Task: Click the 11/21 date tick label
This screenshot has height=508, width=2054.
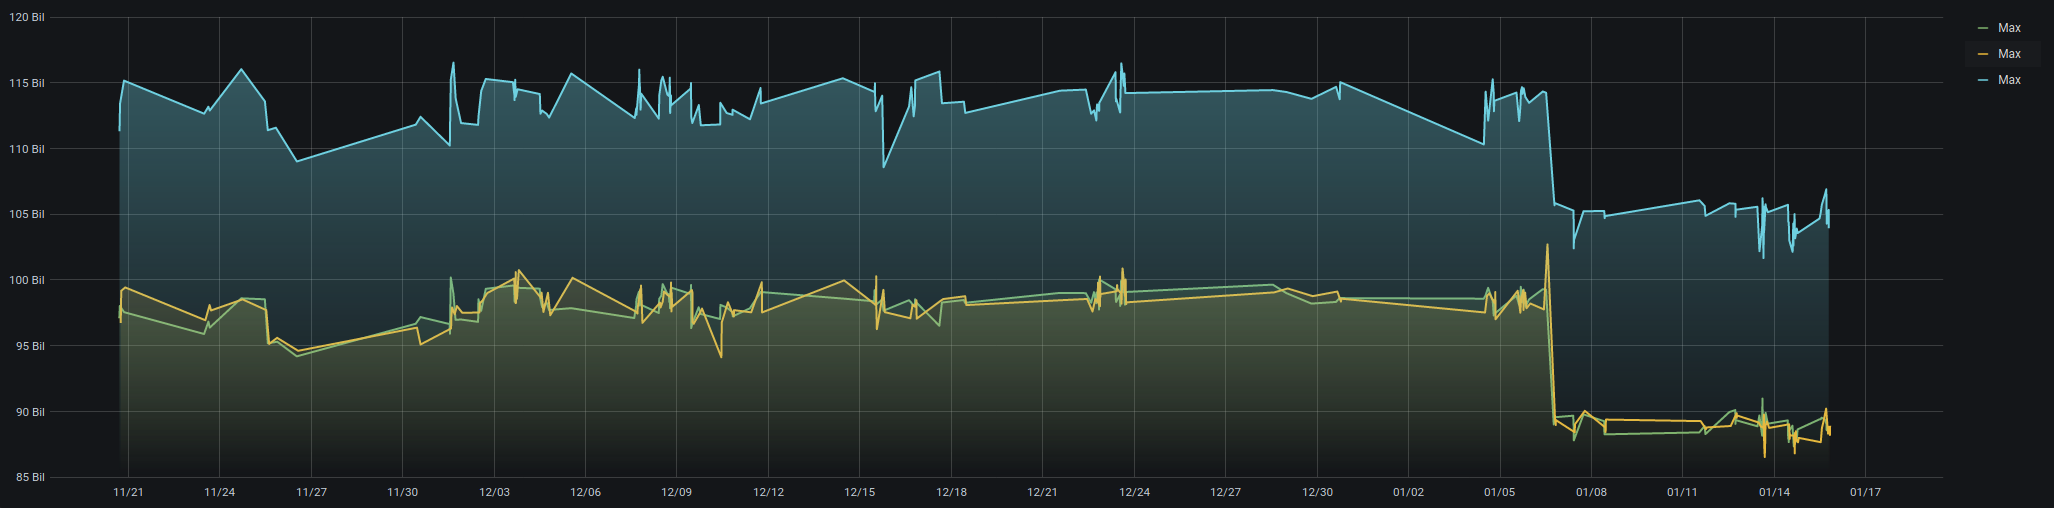Action: coord(128,492)
